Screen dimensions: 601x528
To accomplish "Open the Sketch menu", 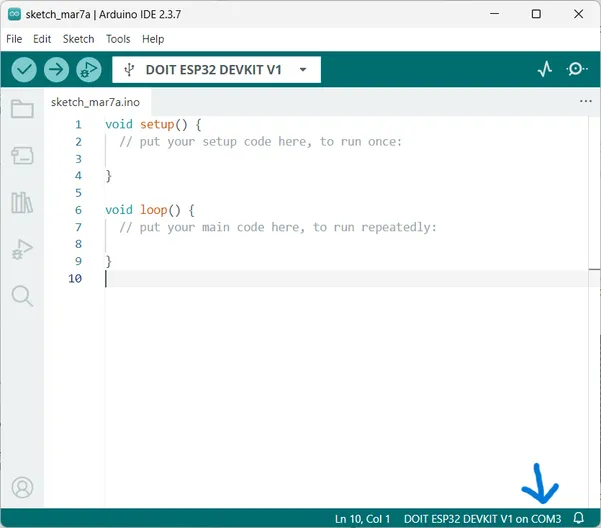I will (x=78, y=39).
